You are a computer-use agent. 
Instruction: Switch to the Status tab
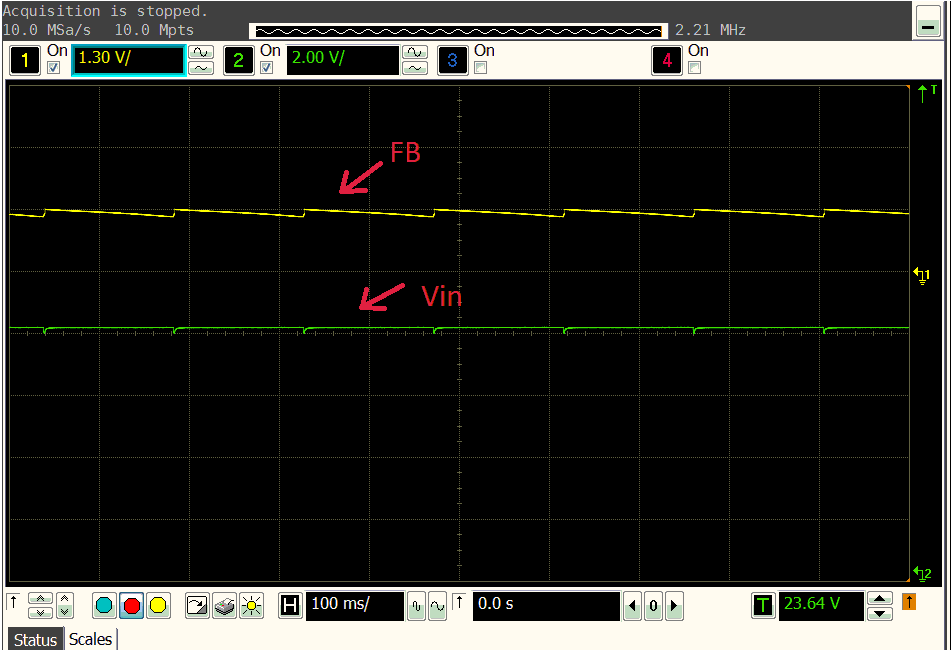[35, 640]
